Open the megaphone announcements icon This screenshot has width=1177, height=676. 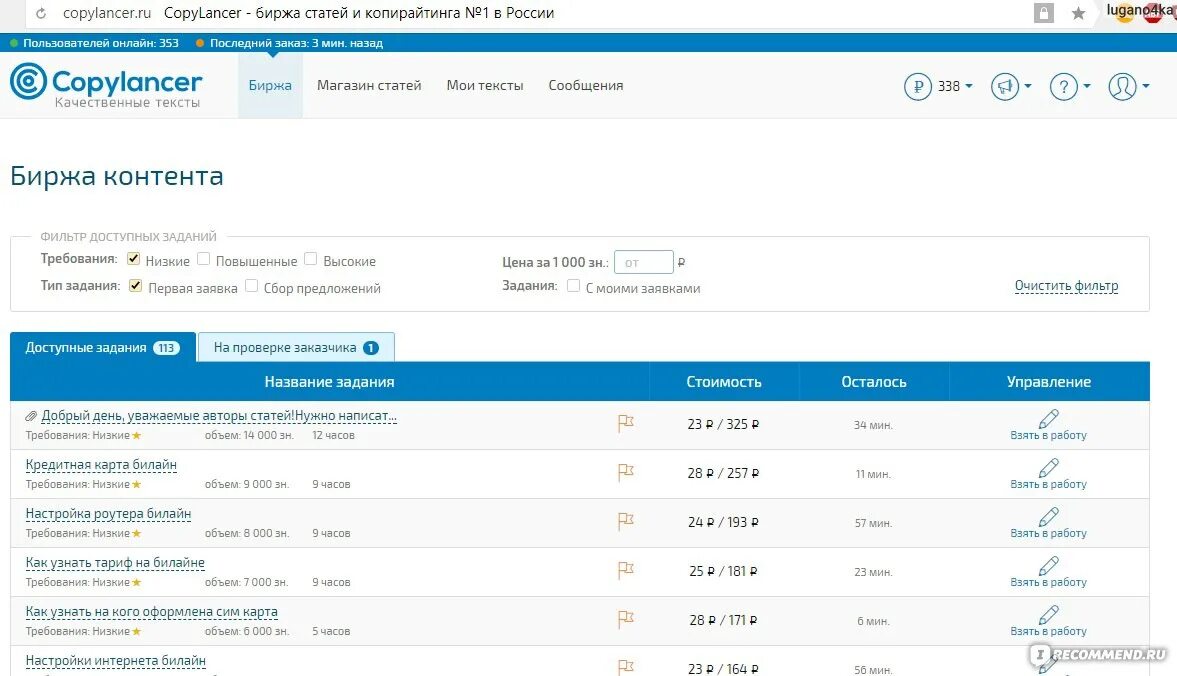(1004, 86)
